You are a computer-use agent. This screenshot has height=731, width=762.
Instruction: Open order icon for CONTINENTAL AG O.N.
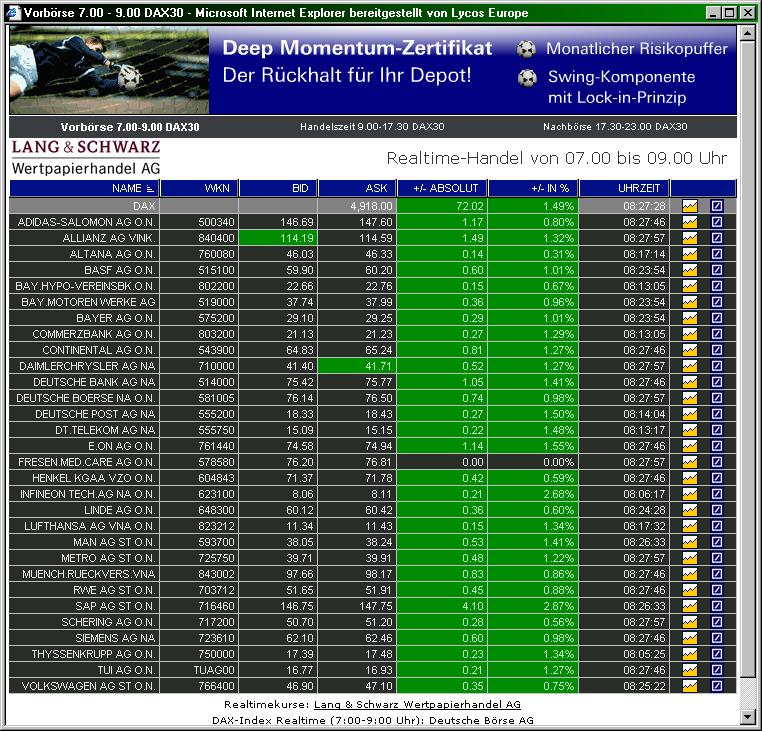[x=717, y=350]
